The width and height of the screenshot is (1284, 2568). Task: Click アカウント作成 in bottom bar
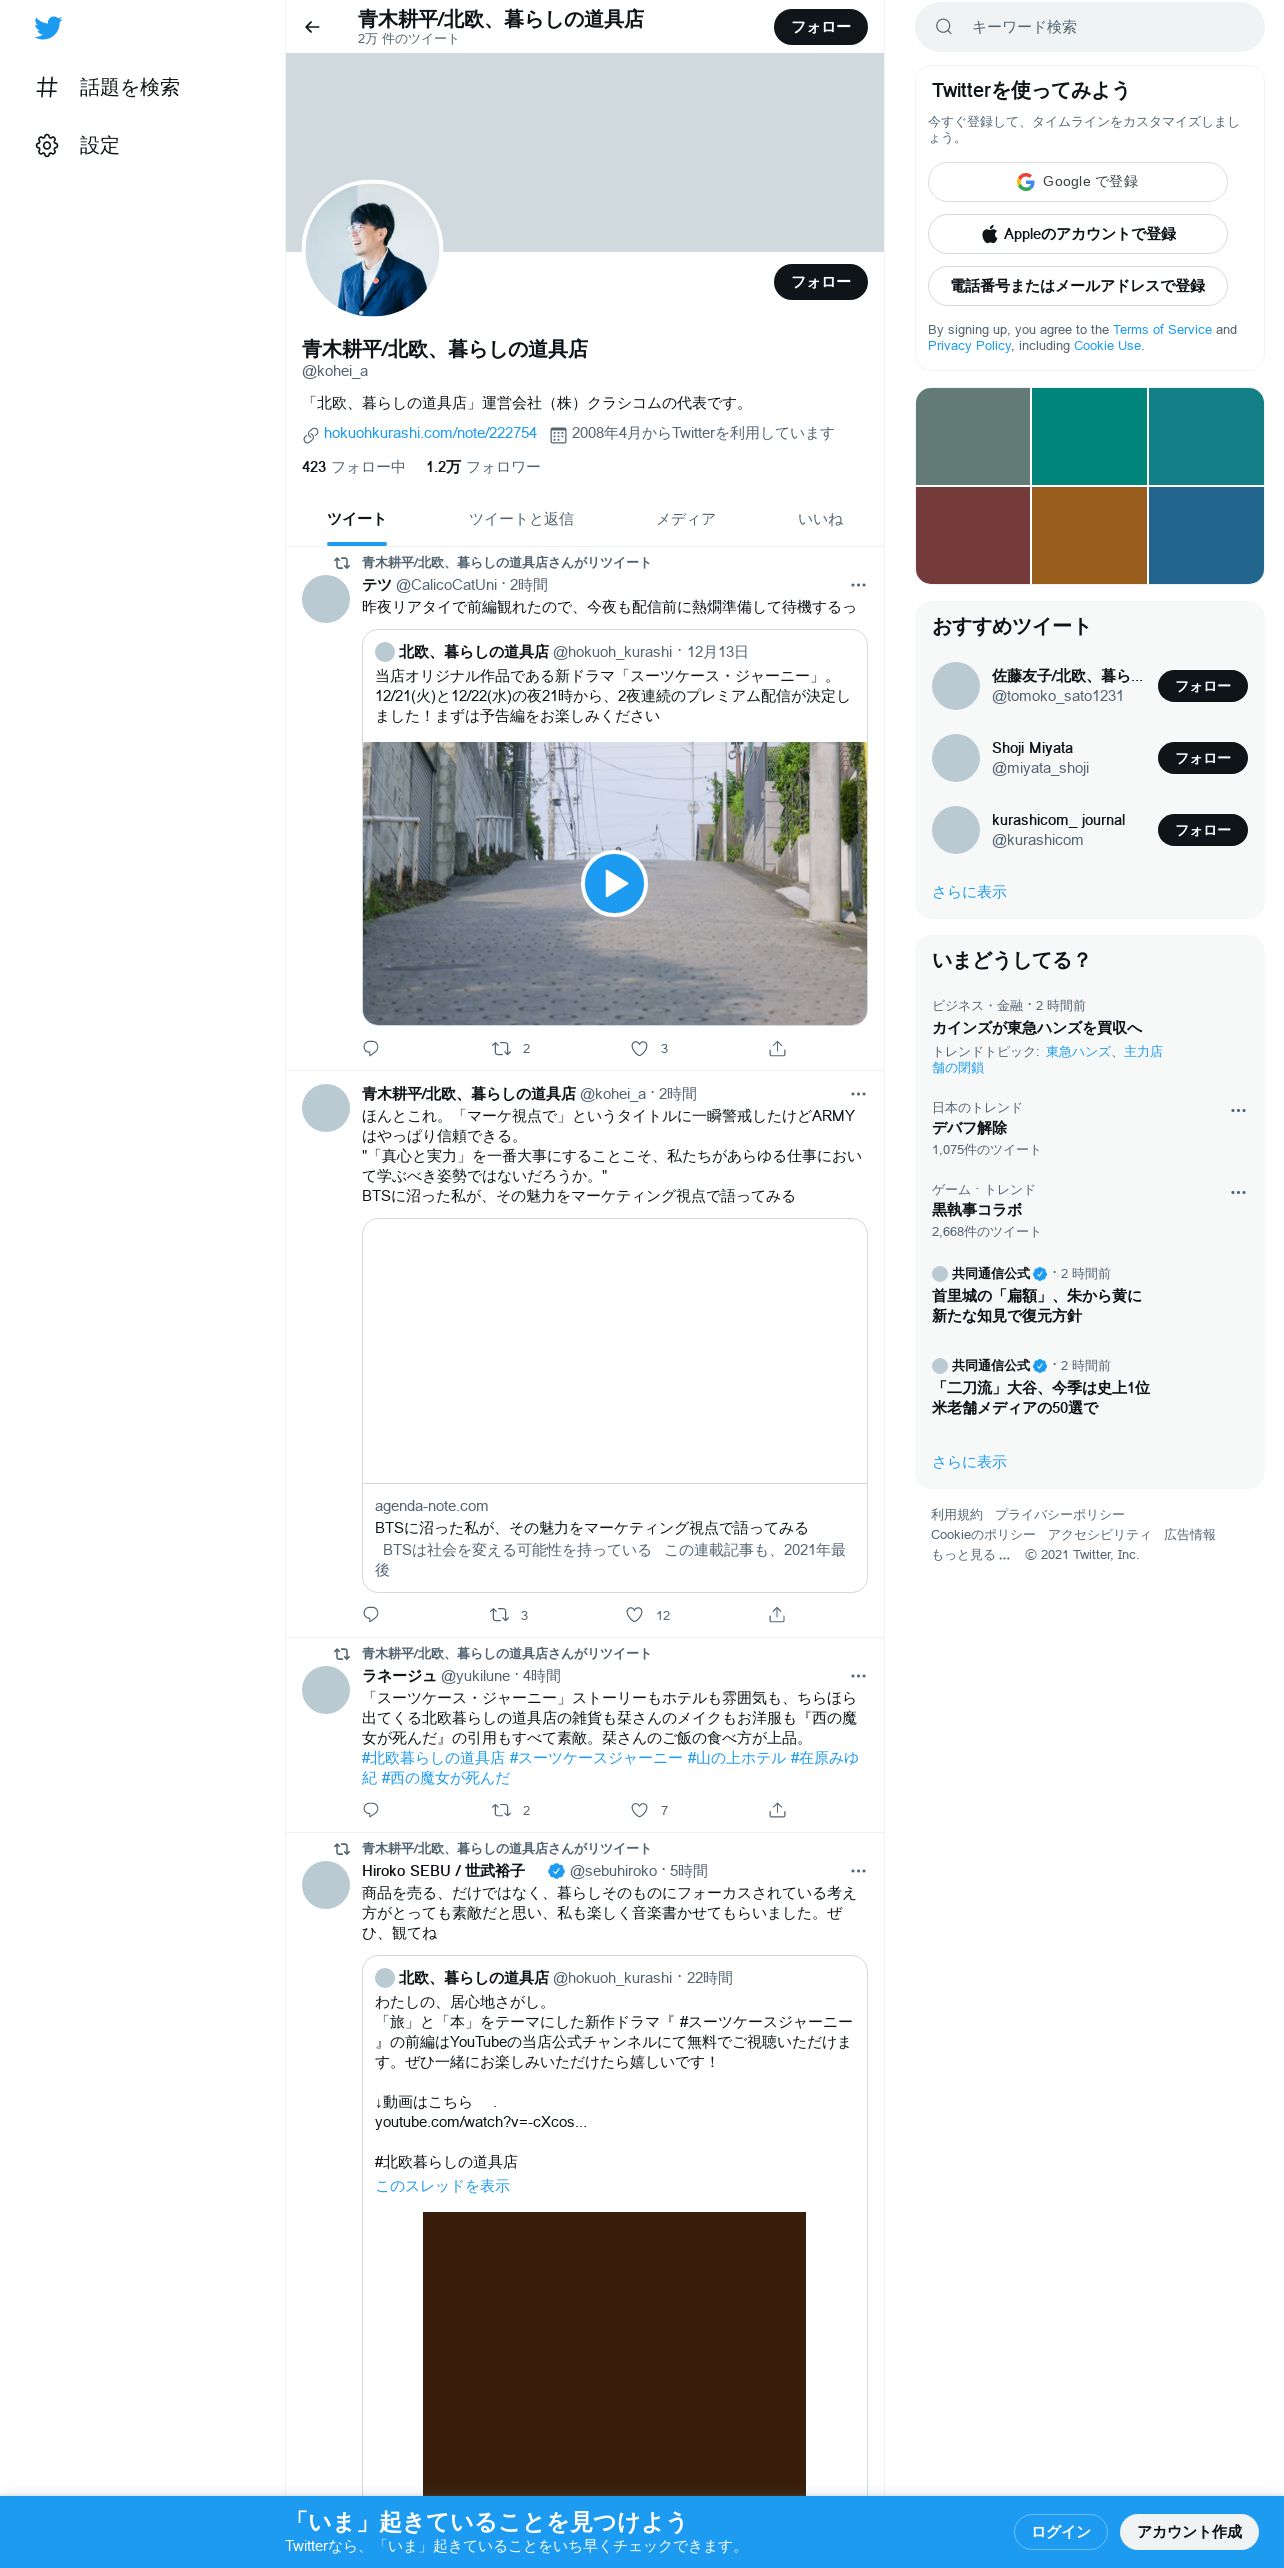coord(1189,2531)
